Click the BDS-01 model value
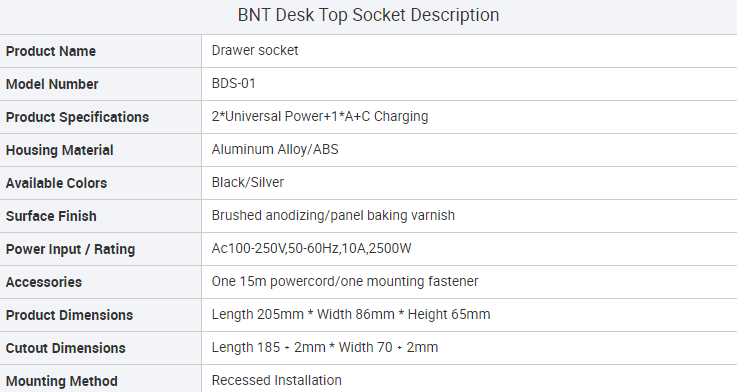This screenshot has height=392, width=737. click(x=234, y=83)
